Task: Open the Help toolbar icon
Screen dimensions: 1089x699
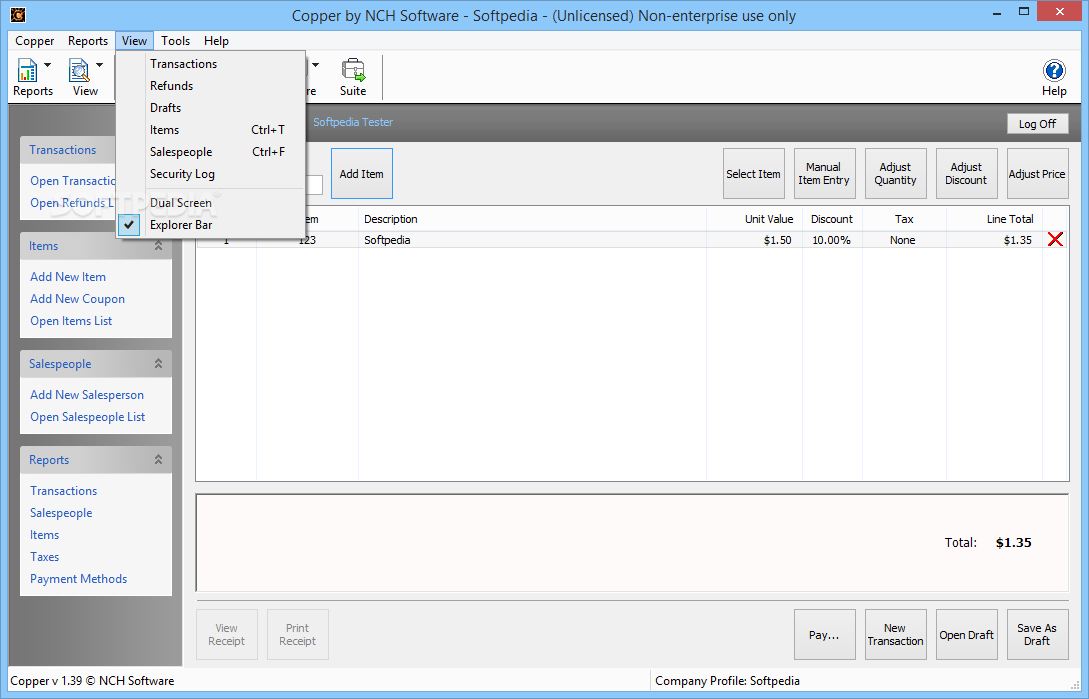Action: (1054, 71)
